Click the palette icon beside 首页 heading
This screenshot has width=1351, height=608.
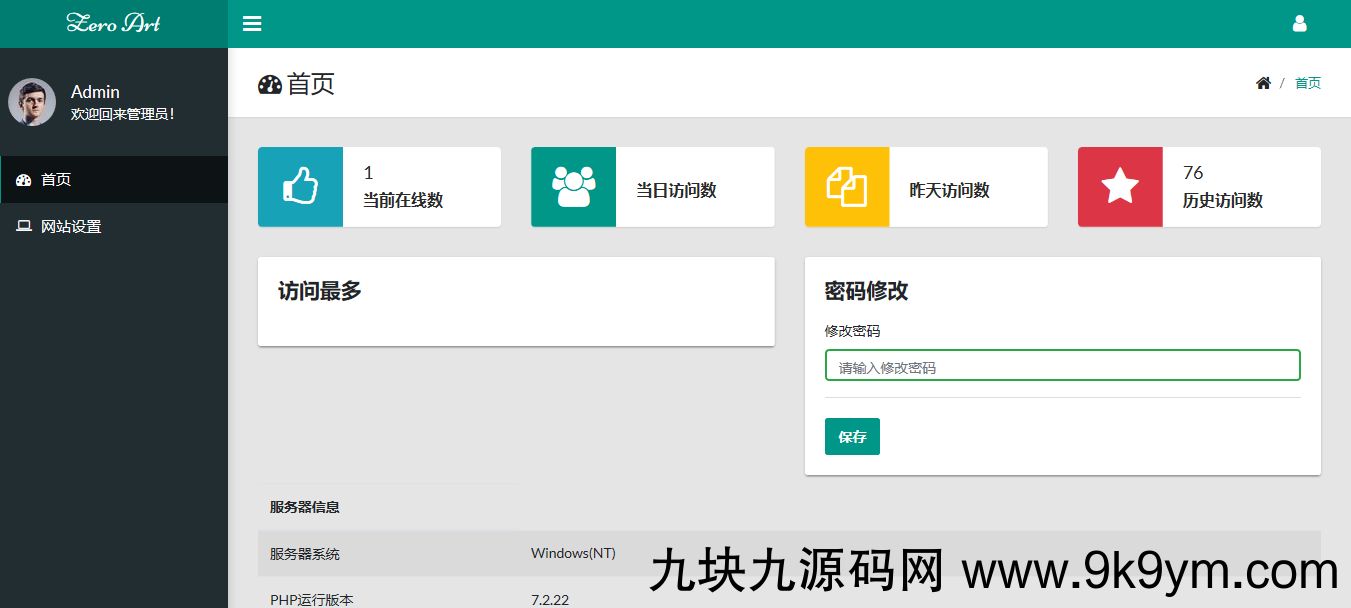pyautogui.click(x=269, y=85)
